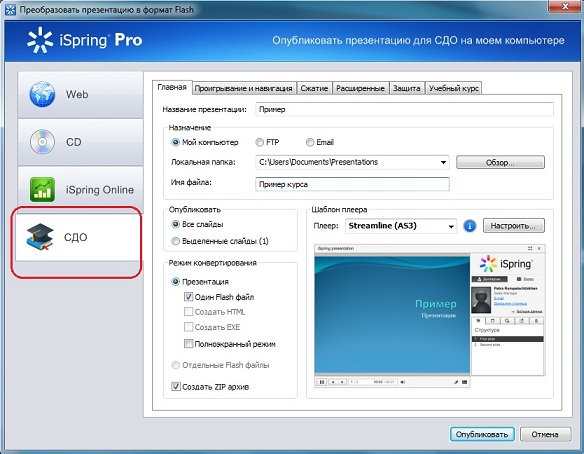Click the Опубликовать button
Image resolution: width=584 pixels, height=454 pixels.
click(x=482, y=434)
